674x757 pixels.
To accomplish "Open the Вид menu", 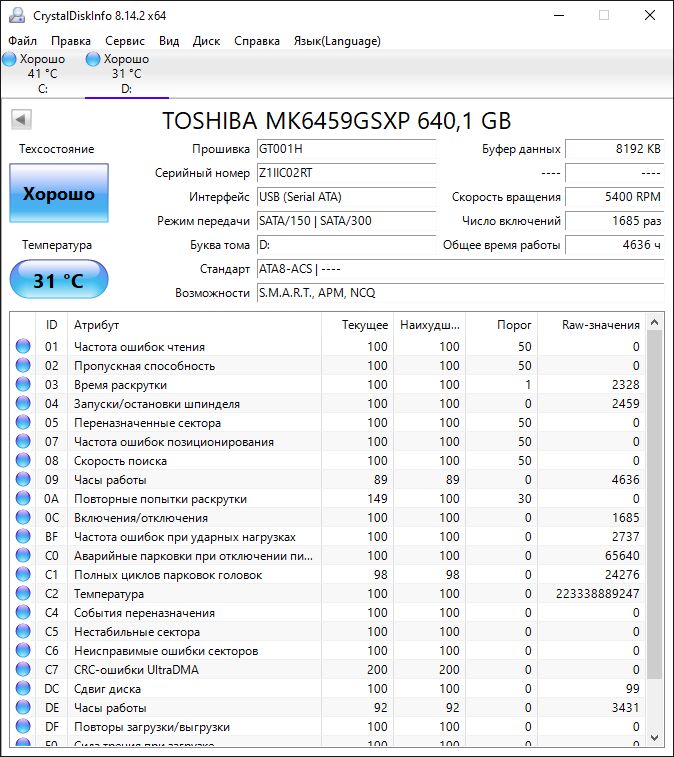I will click(169, 41).
